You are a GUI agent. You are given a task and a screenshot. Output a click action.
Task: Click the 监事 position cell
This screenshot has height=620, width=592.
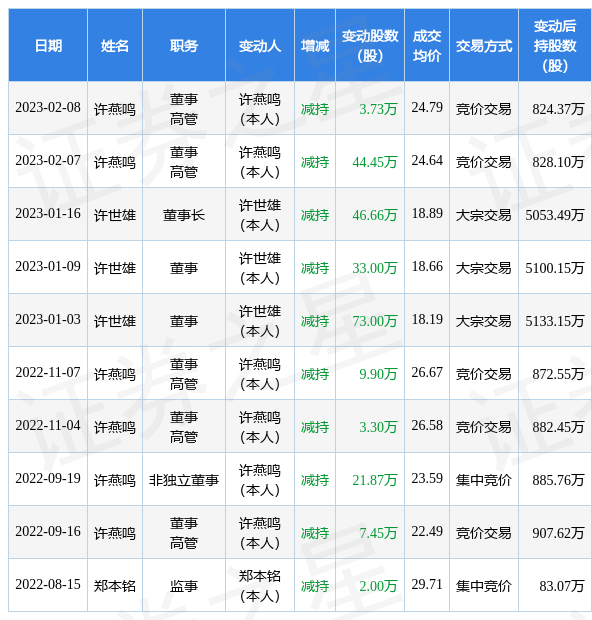coord(184,586)
